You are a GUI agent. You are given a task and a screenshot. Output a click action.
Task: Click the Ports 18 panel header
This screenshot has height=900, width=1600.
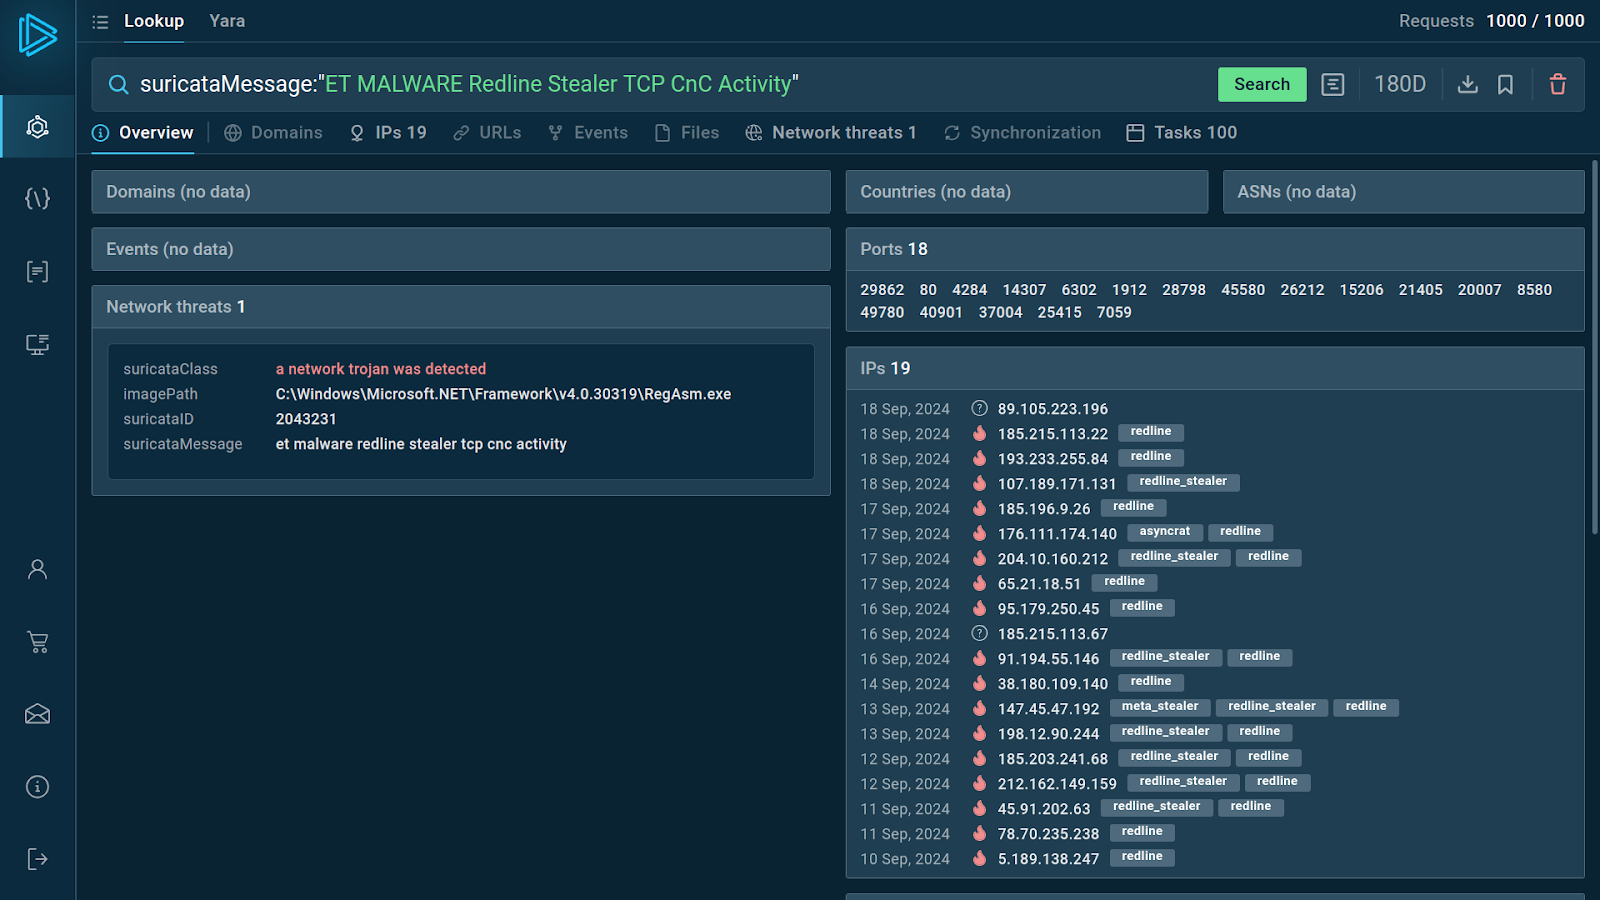click(1215, 249)
